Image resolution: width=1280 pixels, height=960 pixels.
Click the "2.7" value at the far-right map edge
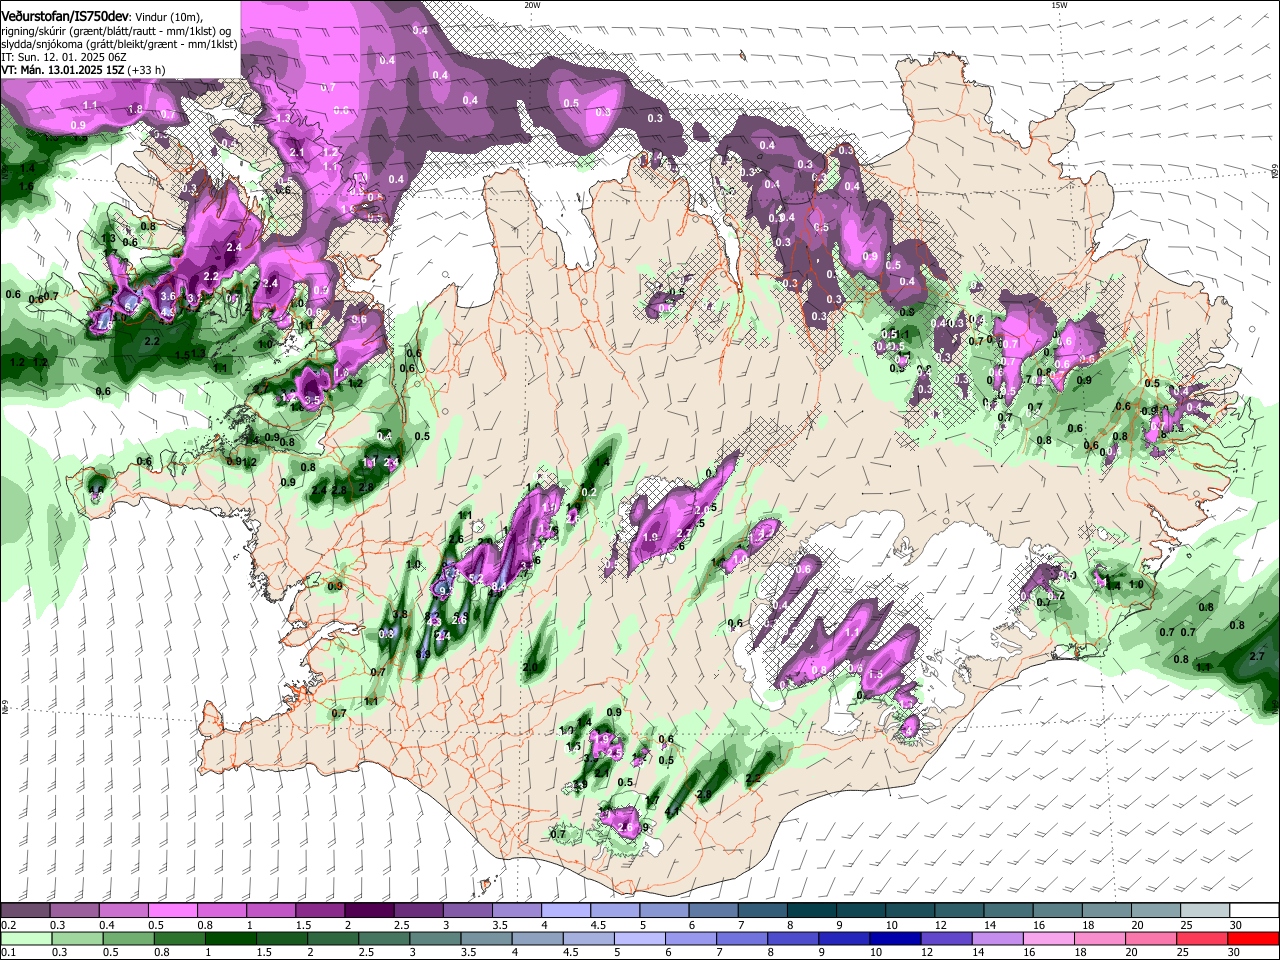click(x=1257, y=656)
